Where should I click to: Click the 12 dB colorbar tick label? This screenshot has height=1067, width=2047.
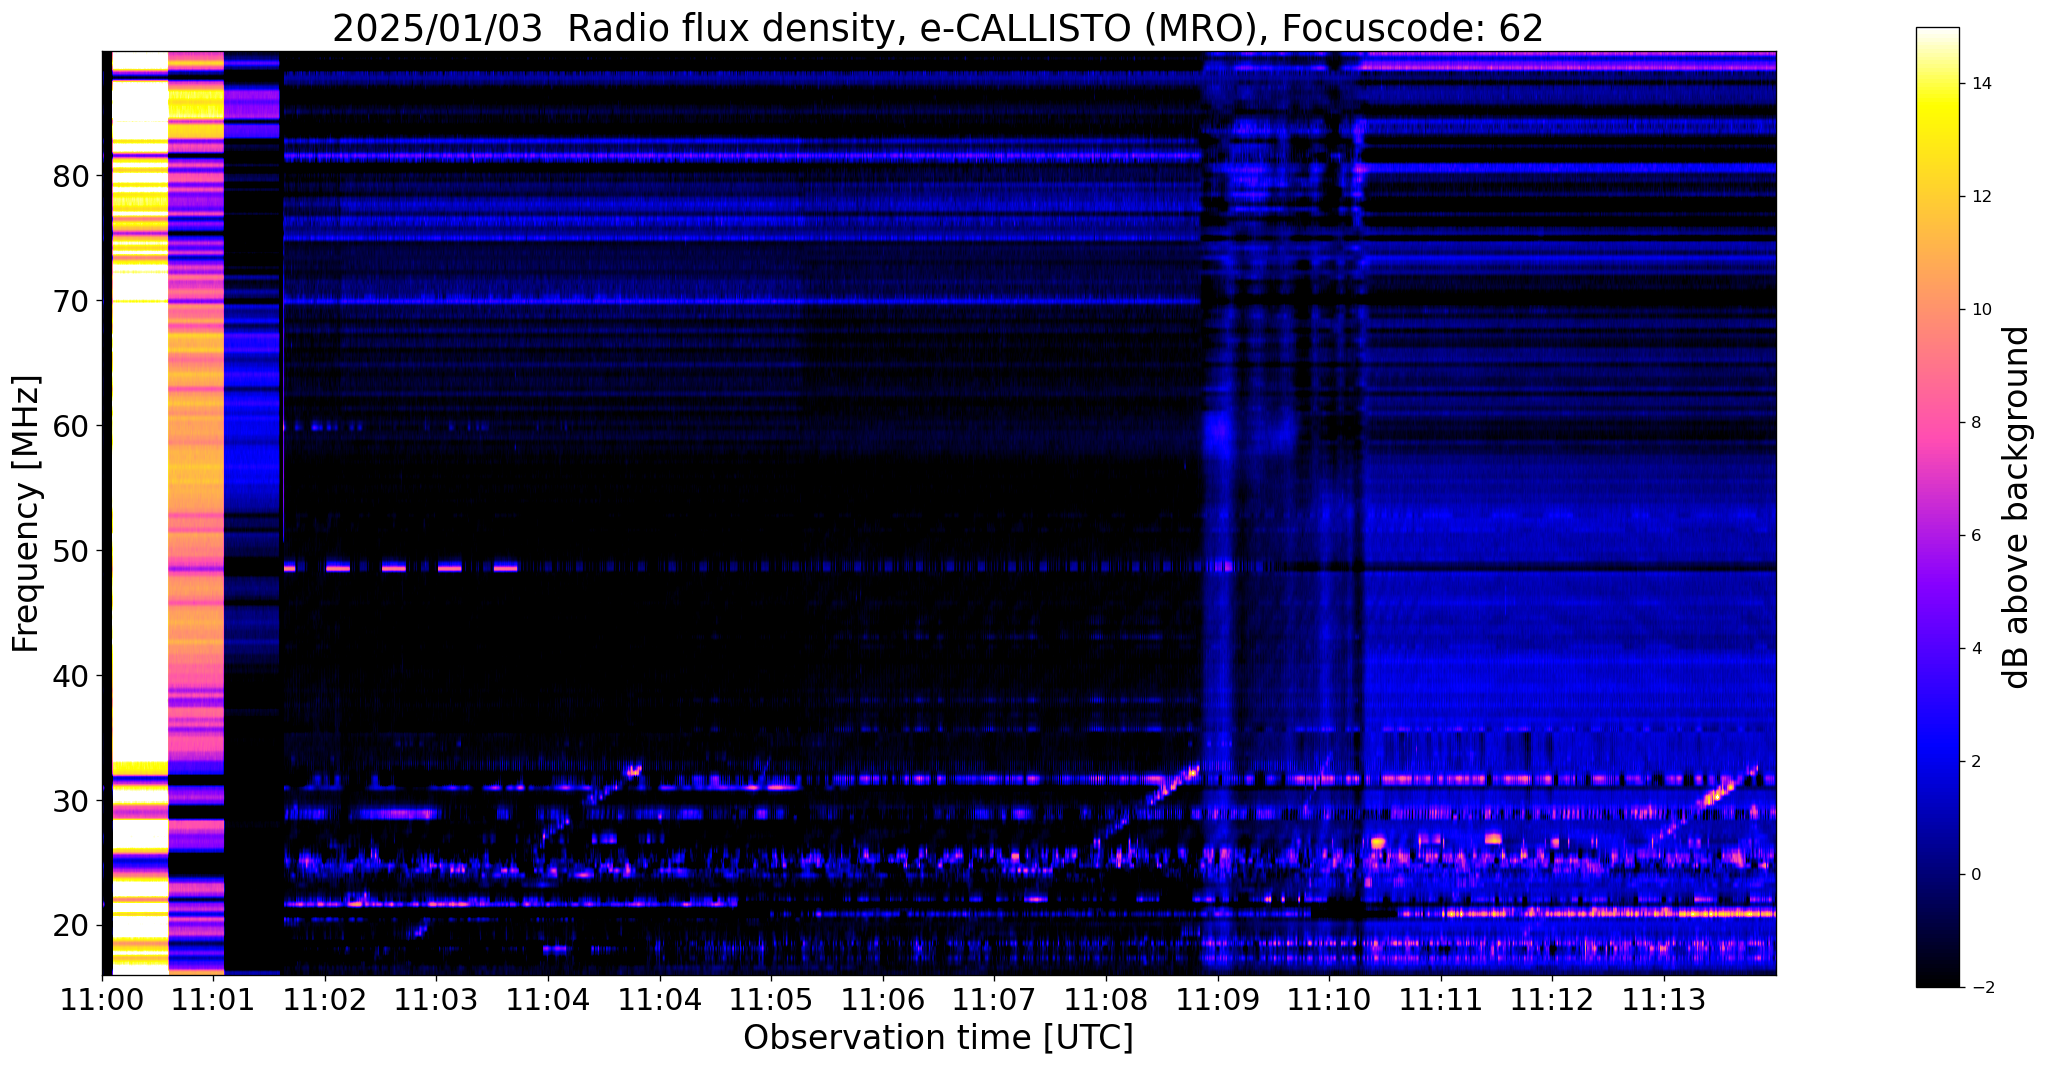tap(1980, 197)
